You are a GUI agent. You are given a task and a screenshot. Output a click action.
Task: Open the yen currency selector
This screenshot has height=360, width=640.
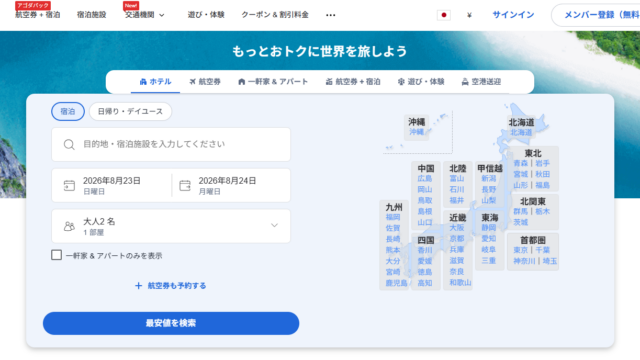pyautogui.click(x=469, y=15)
